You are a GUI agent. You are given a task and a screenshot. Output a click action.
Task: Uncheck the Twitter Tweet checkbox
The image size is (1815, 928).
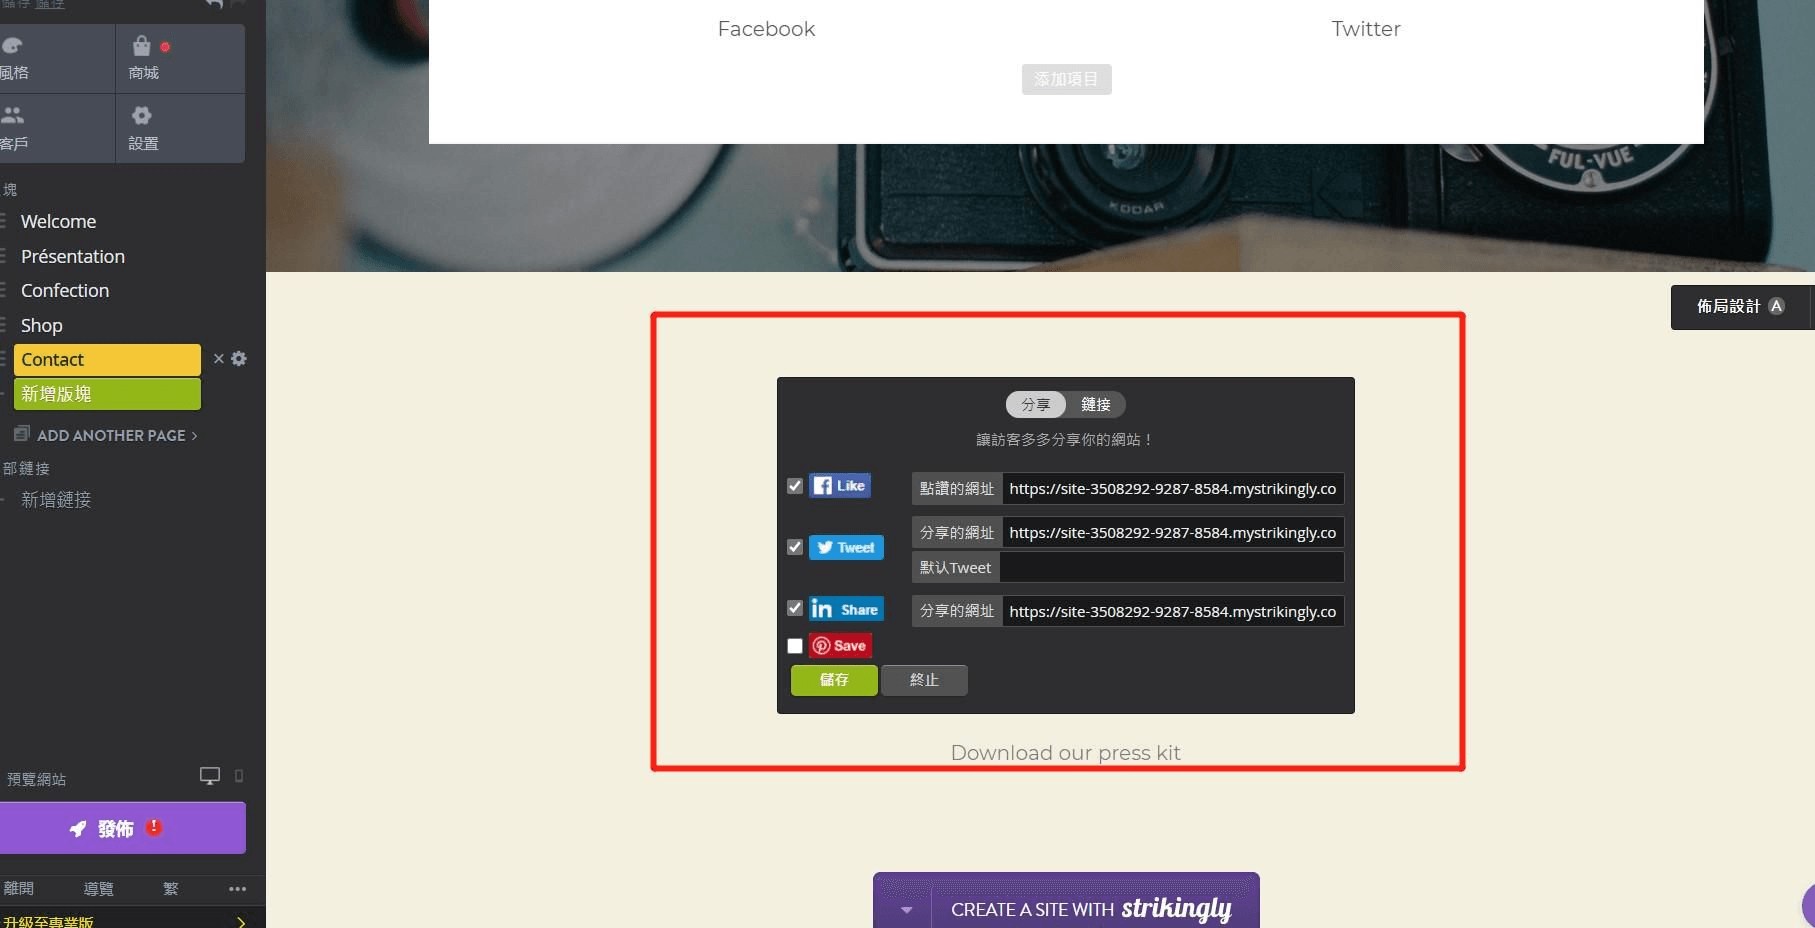(x=795, y=547)
